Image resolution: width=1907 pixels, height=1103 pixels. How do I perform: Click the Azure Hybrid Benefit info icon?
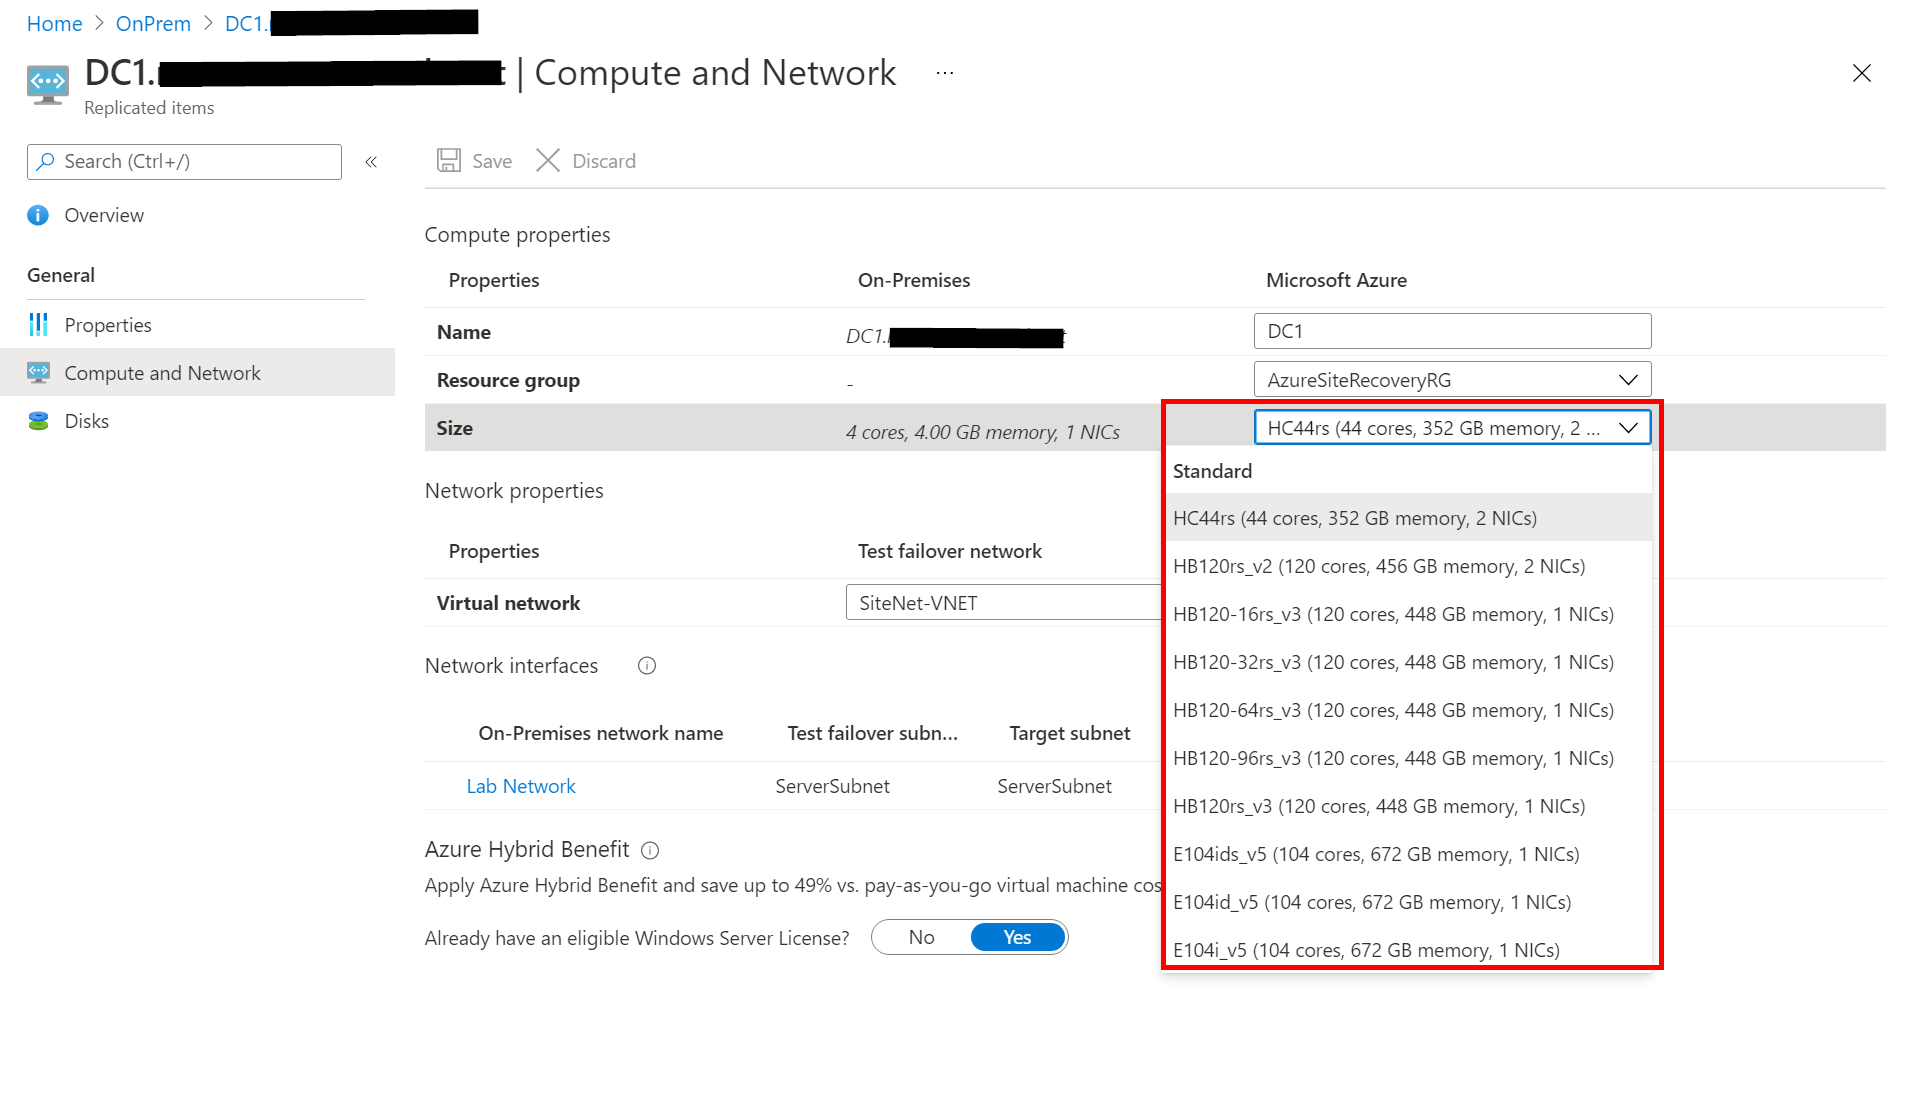click(650, 850)
